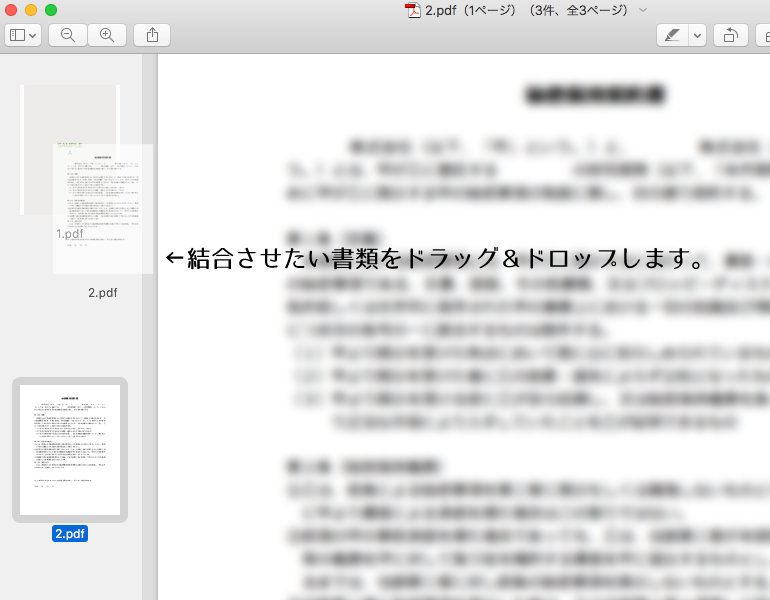Click the zoom in magnifier
770x600 pixels.
(107, 35)
